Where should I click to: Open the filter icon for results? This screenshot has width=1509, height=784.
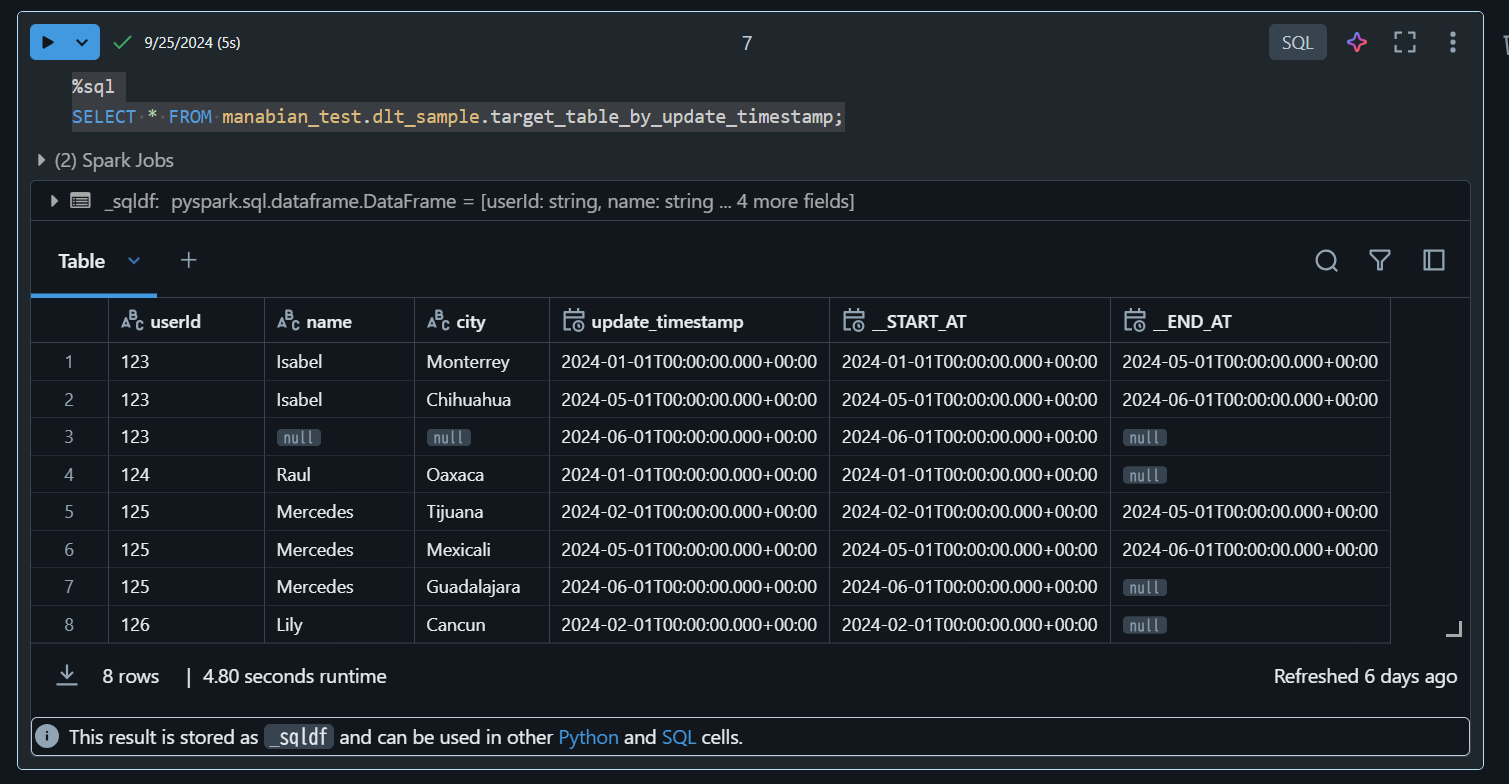coord(1380,261)
